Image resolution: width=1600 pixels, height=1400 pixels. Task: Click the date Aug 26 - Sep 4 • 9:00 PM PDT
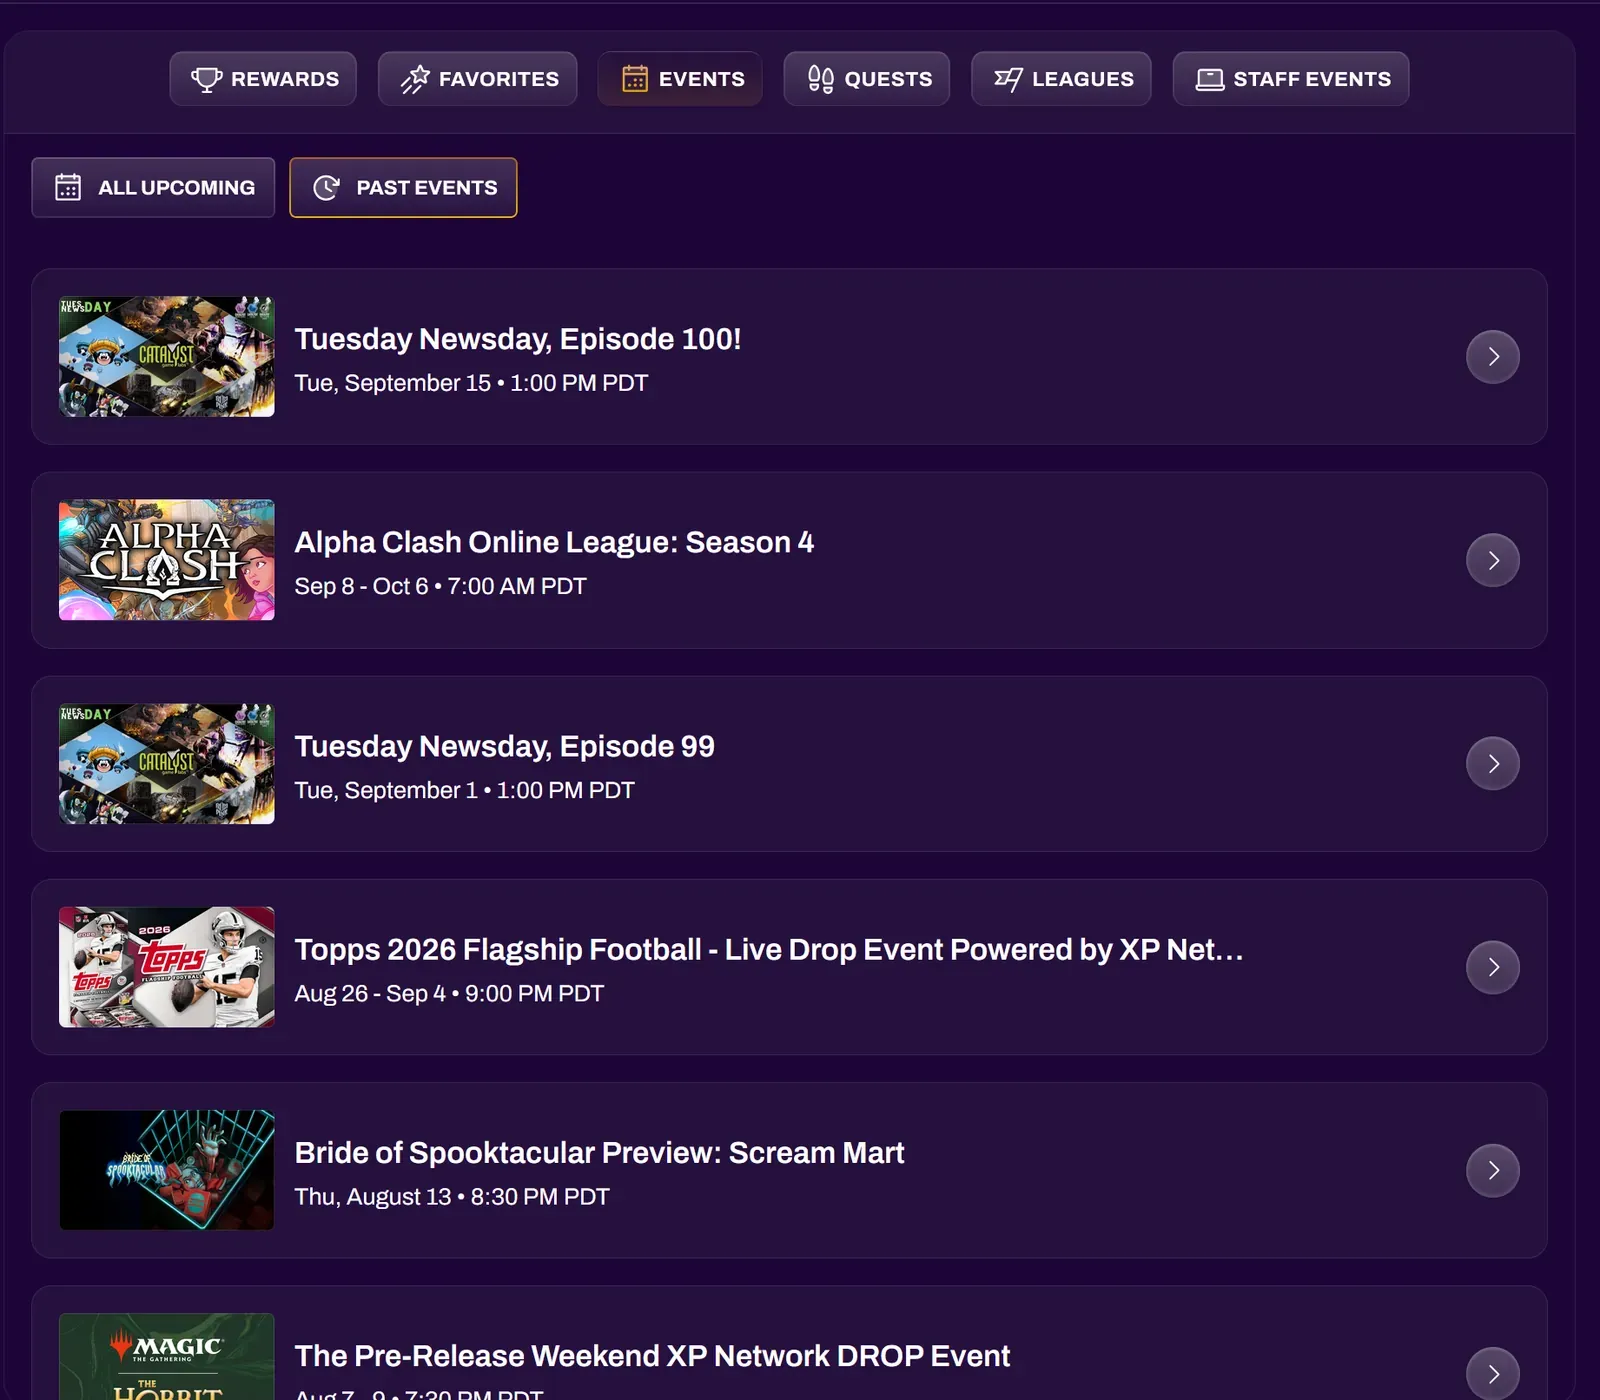[449, 993]
